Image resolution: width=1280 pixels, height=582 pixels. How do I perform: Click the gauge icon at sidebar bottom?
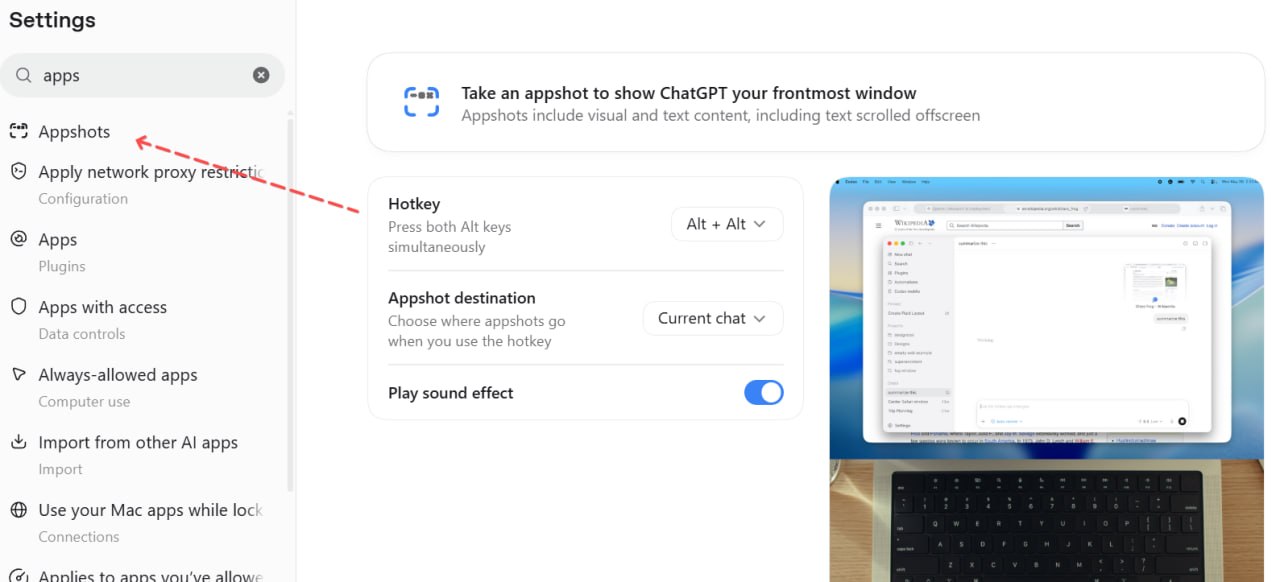18,576
